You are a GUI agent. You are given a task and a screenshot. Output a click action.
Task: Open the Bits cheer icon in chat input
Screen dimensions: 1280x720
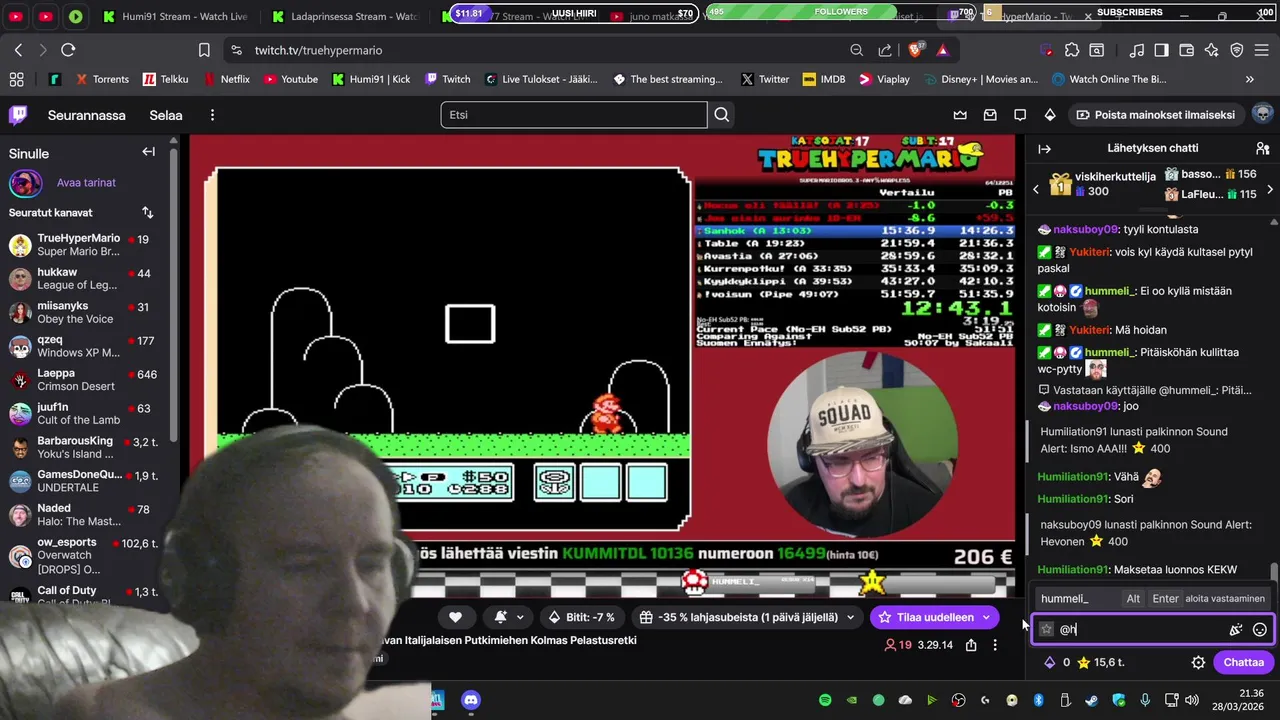coord(1236,629)
